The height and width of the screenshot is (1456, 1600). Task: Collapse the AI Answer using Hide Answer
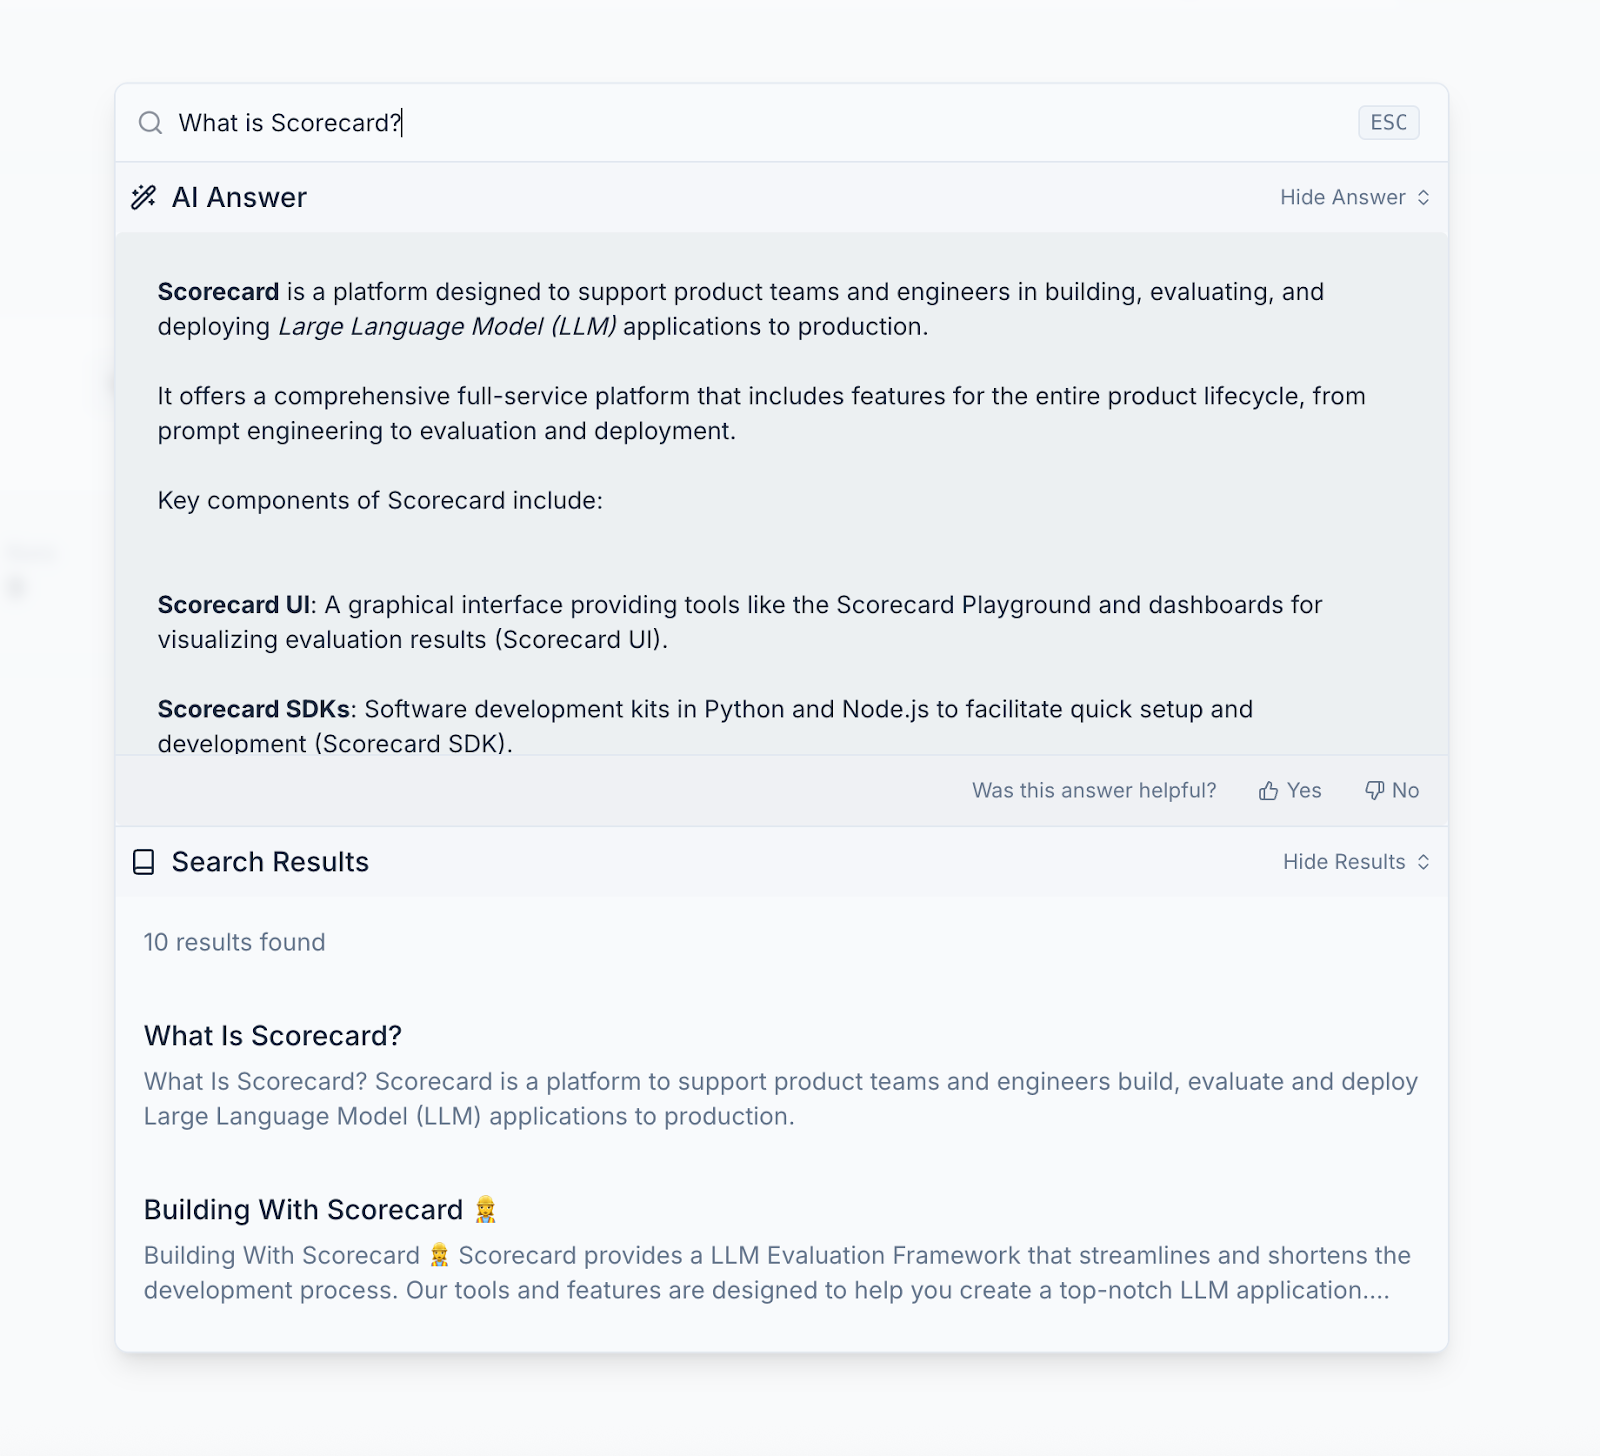[x=1343, y=197]
